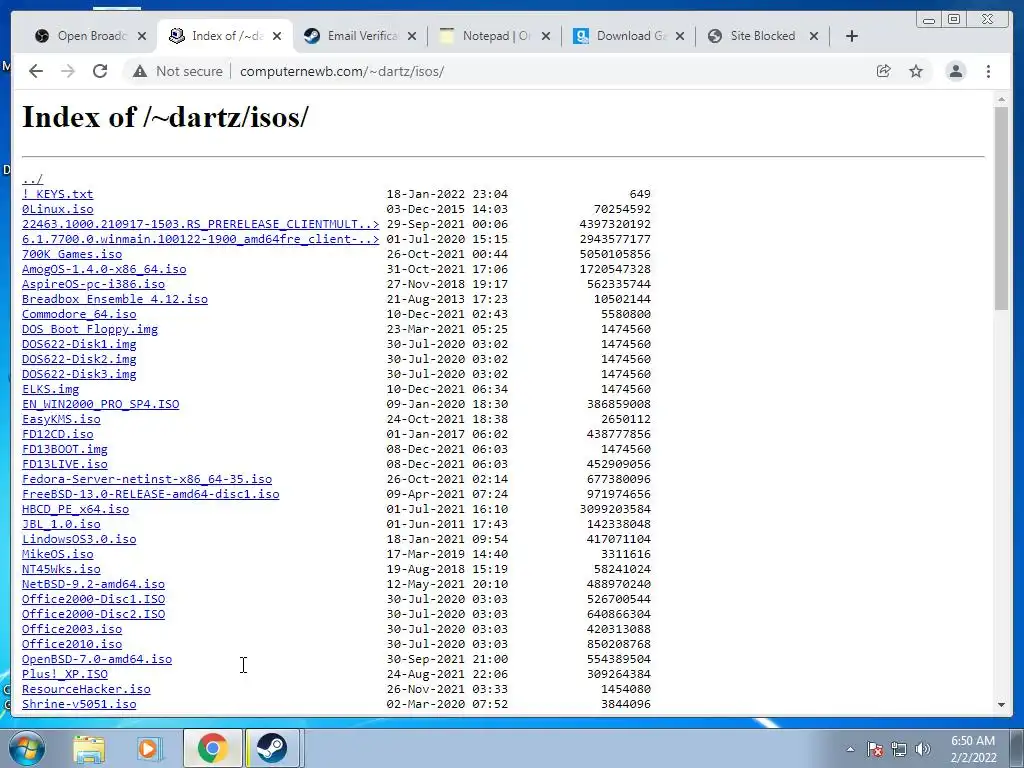Close the Open Broadcaster tab
1024x768 pixels.
142,36
